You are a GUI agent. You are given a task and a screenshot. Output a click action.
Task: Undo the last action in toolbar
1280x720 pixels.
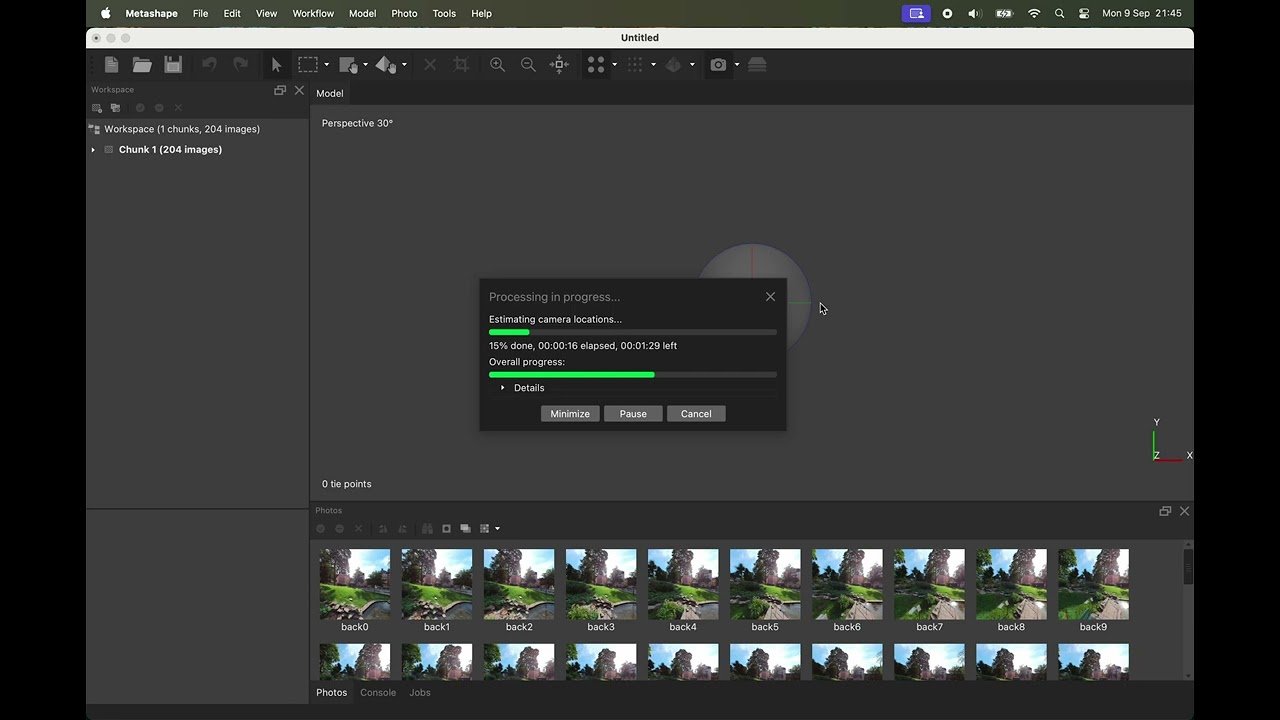(209, 65)
